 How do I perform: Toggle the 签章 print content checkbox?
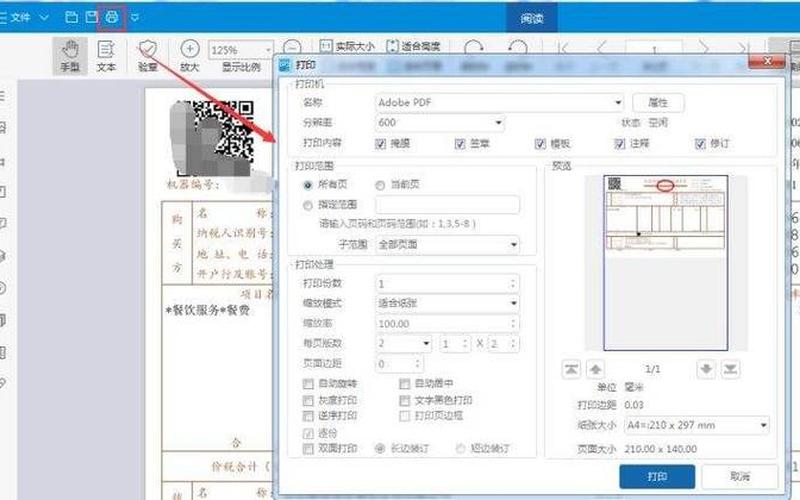click(x=460, y=144)
